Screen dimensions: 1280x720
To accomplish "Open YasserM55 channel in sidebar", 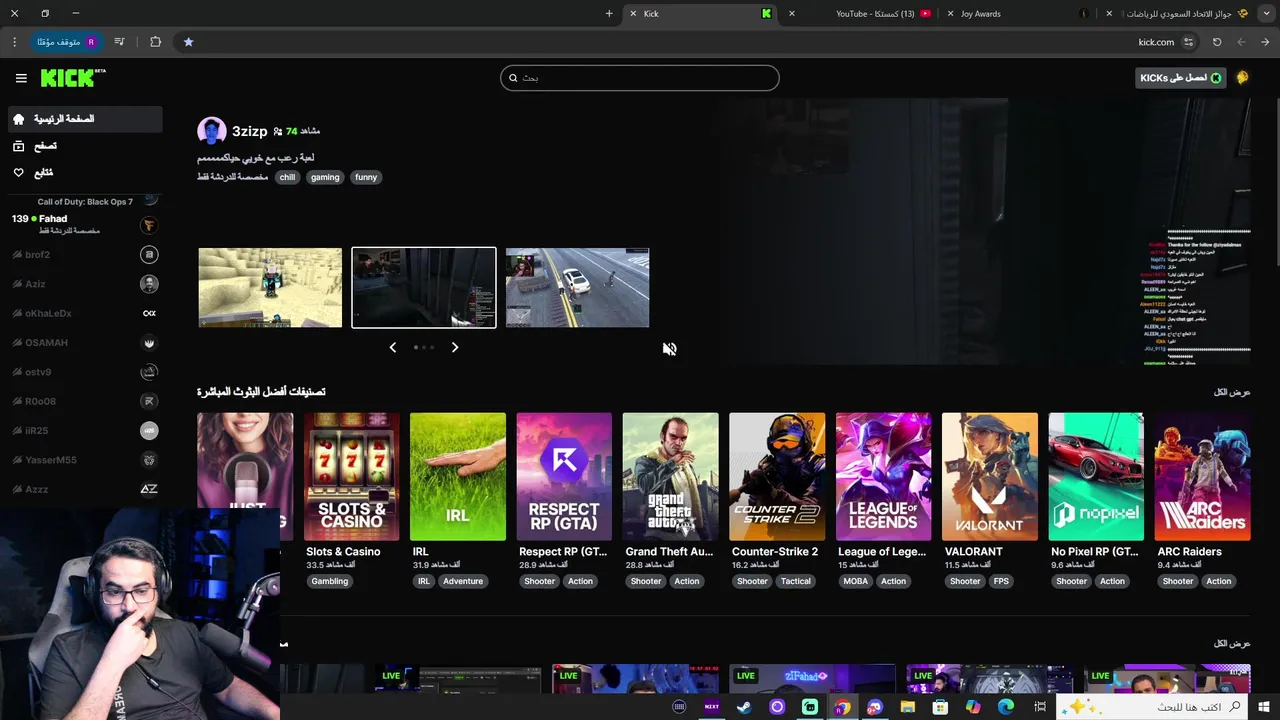I will click(84, 460).
